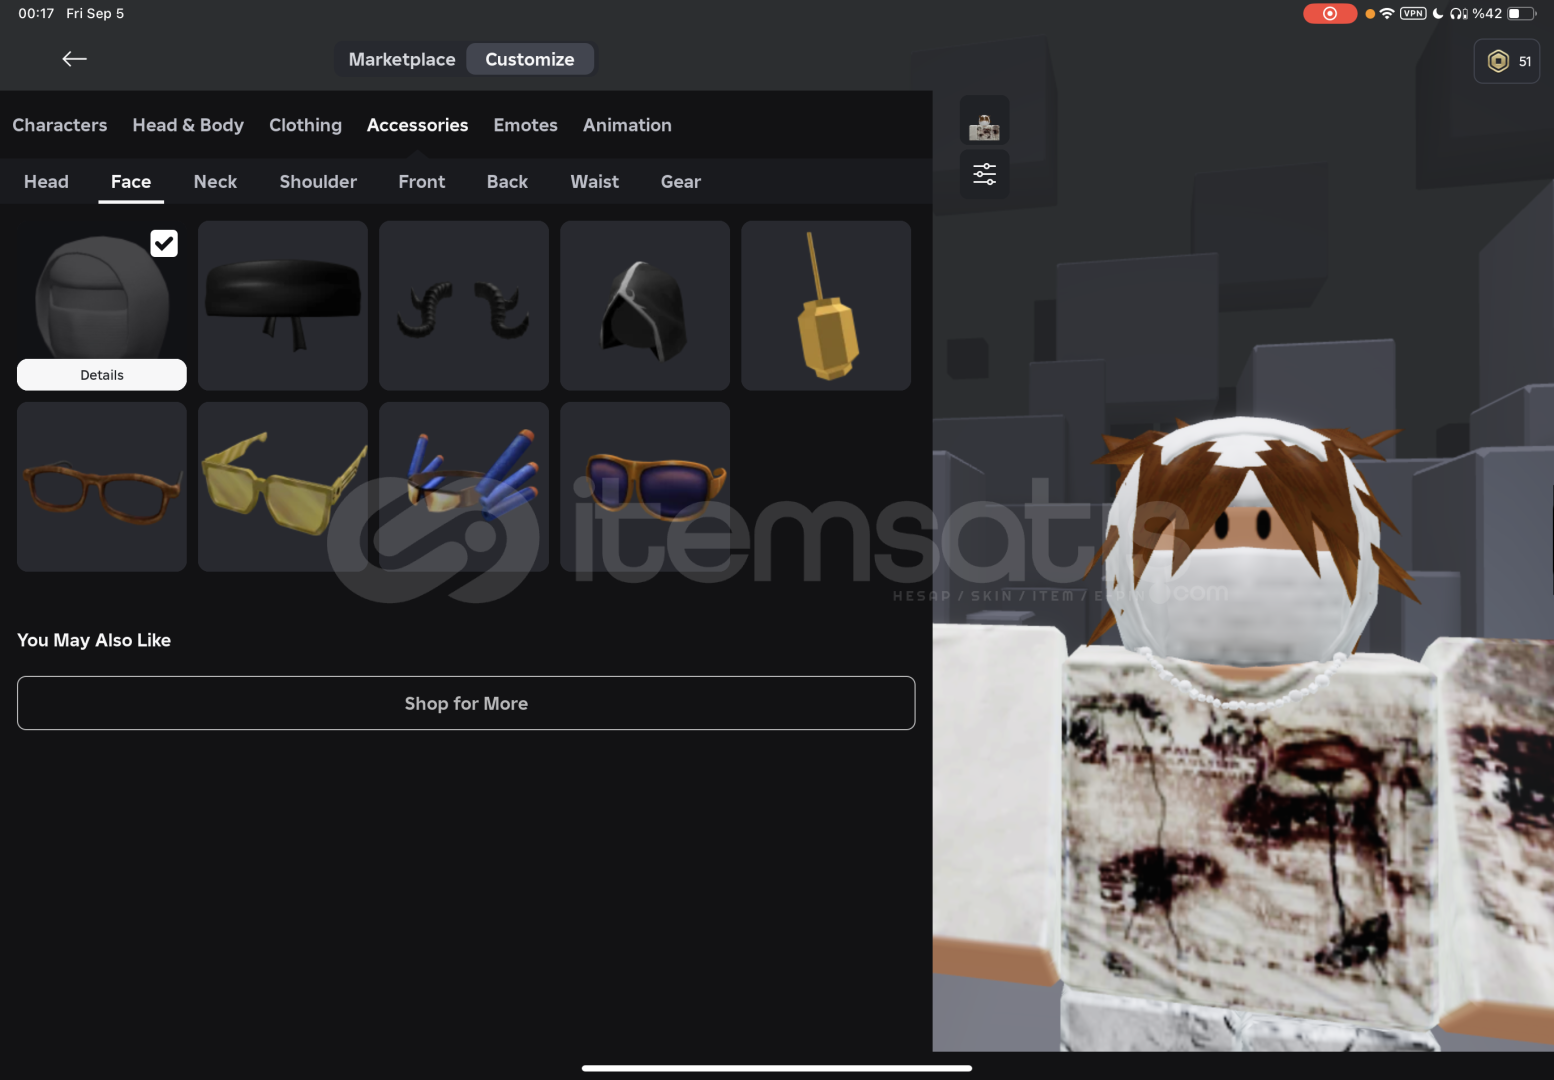
Task: Tap the battery status icon
Action: point(1521,13)
